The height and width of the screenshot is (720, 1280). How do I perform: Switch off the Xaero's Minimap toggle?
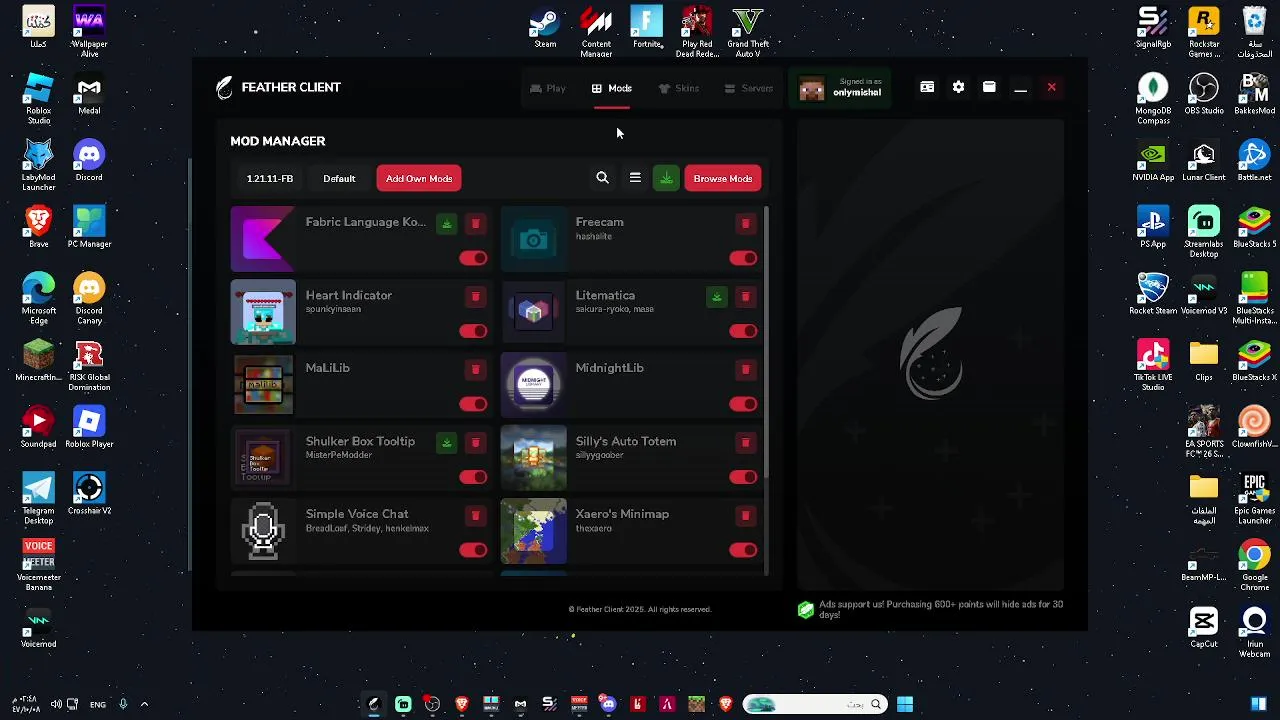pos(743,550)
